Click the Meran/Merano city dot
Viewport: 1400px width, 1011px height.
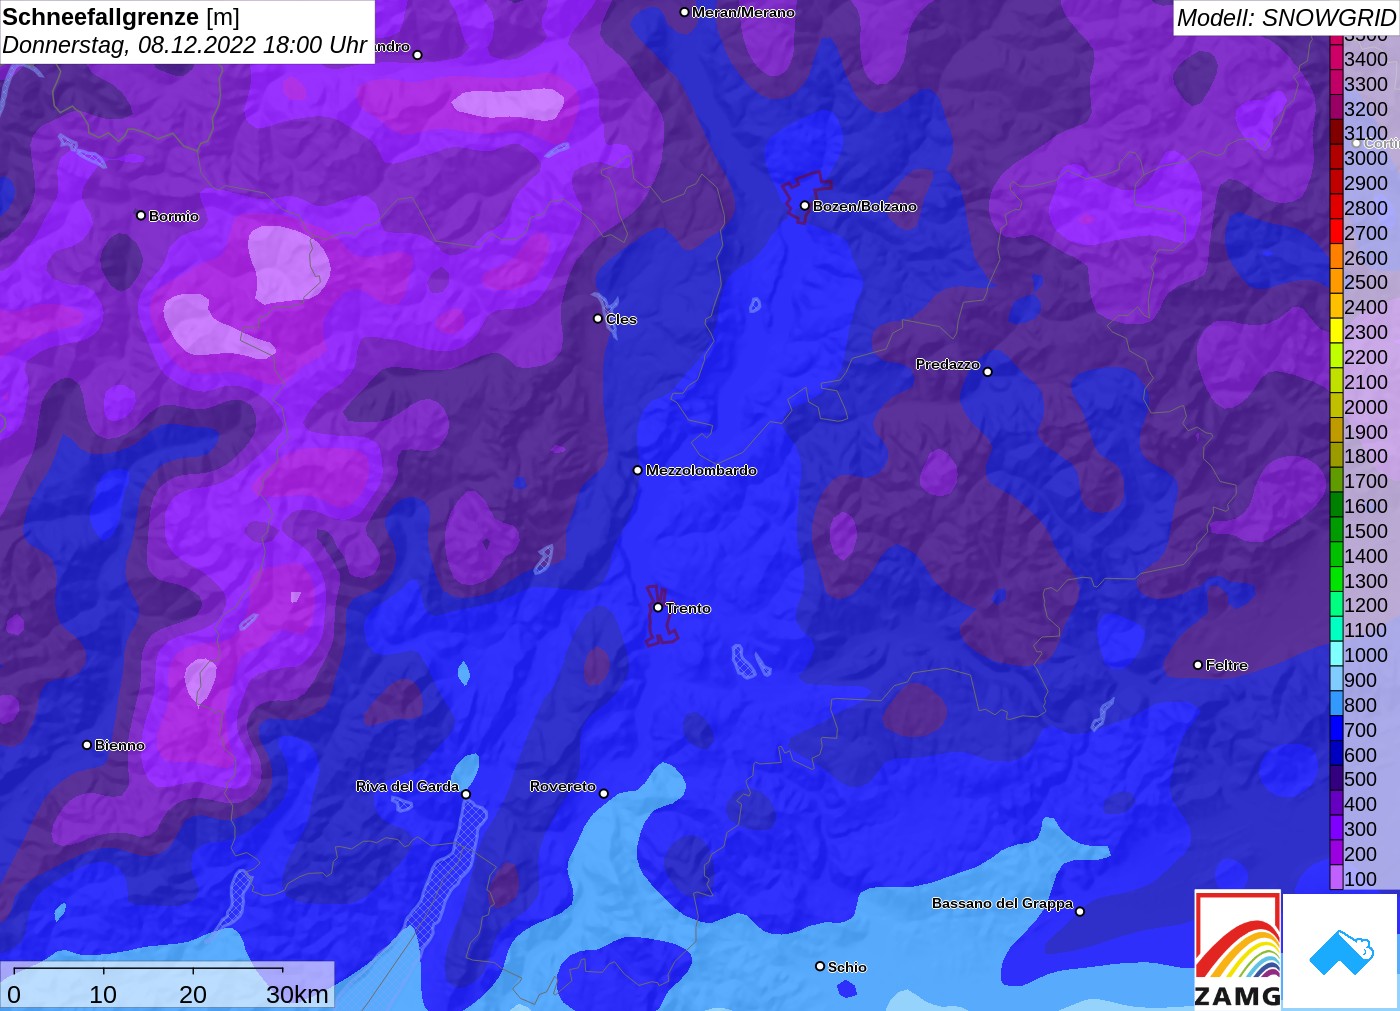(x=684, y=12)
